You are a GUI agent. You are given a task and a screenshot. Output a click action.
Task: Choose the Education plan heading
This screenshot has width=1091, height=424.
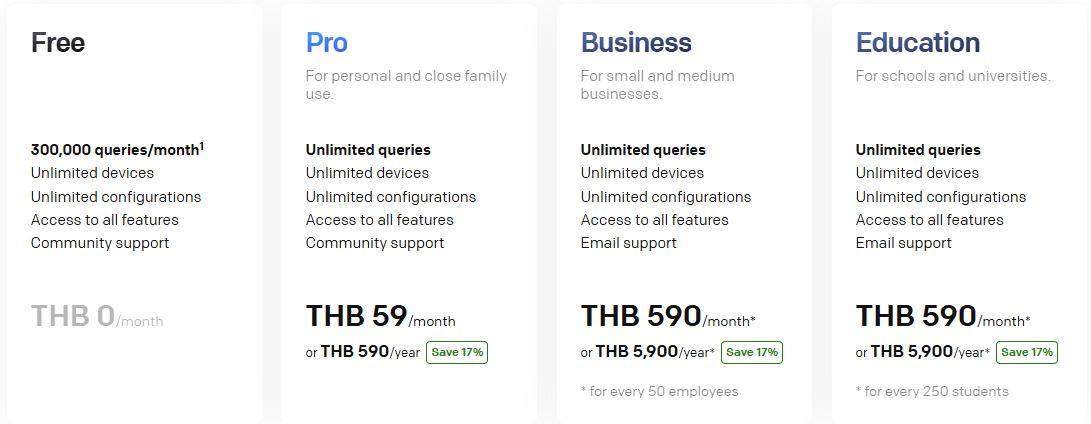click(917, 43)
